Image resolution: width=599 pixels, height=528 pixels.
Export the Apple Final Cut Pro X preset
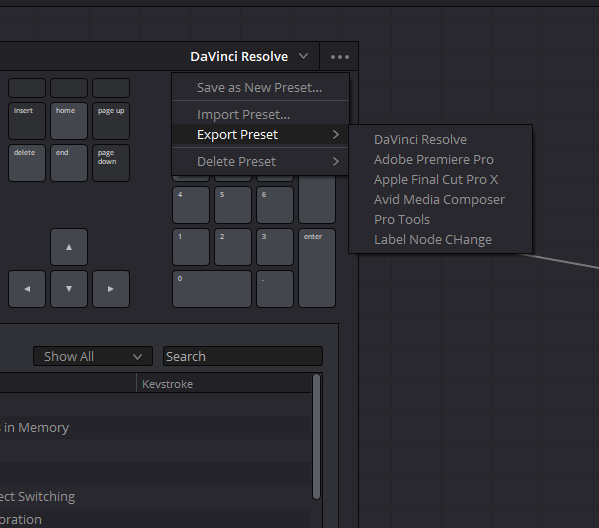point(440,180)
